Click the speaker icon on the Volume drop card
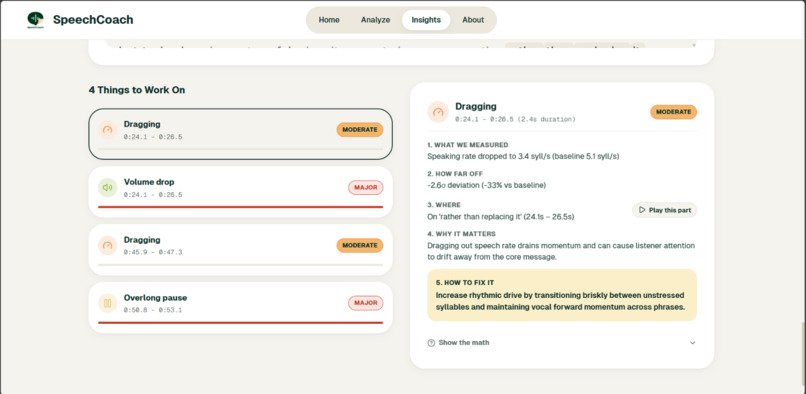806x394 pixels. pyautogui.click(x=107, y=188)
